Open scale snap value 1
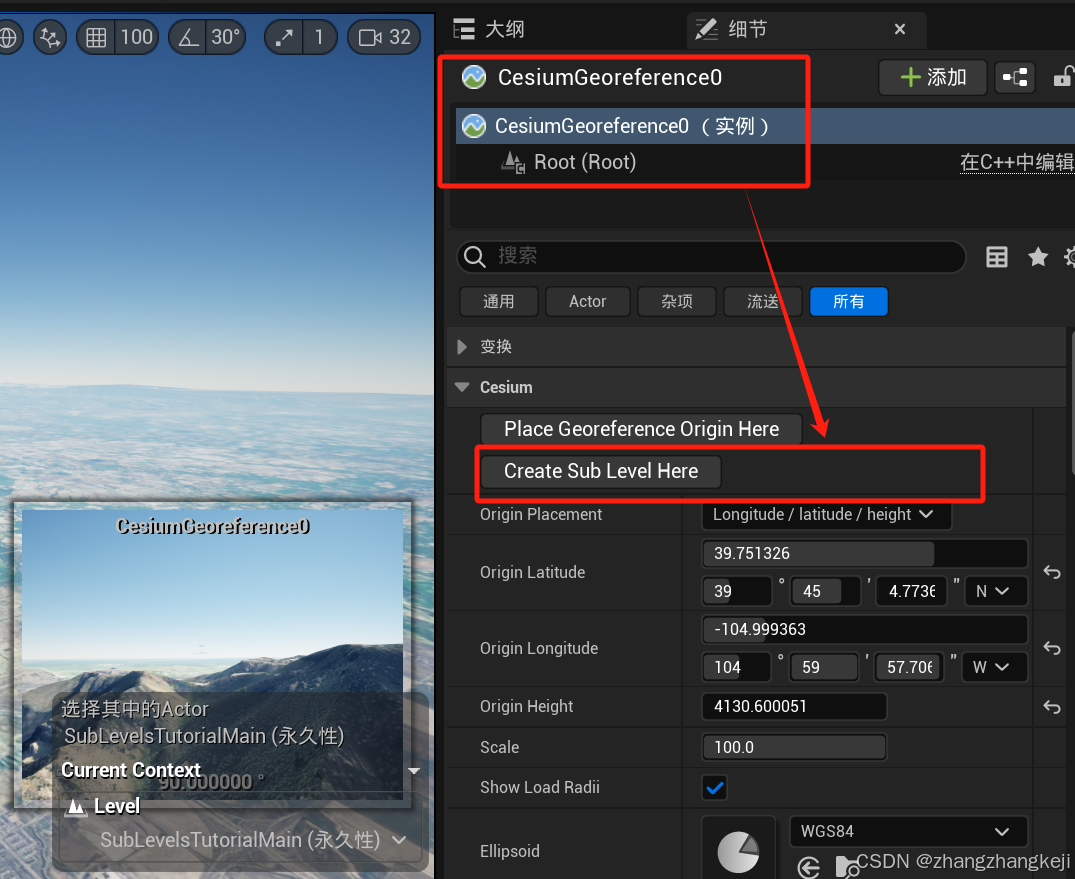1075x879 pixels. point(319,37)
